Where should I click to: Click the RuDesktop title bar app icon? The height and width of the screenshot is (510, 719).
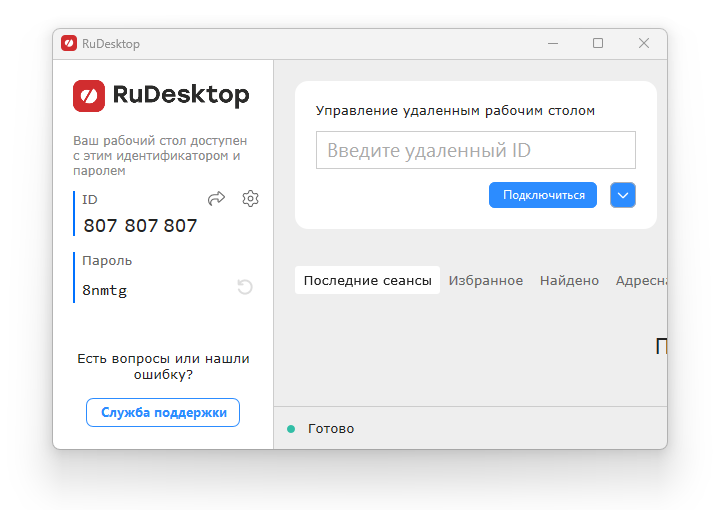click(69, 43)
